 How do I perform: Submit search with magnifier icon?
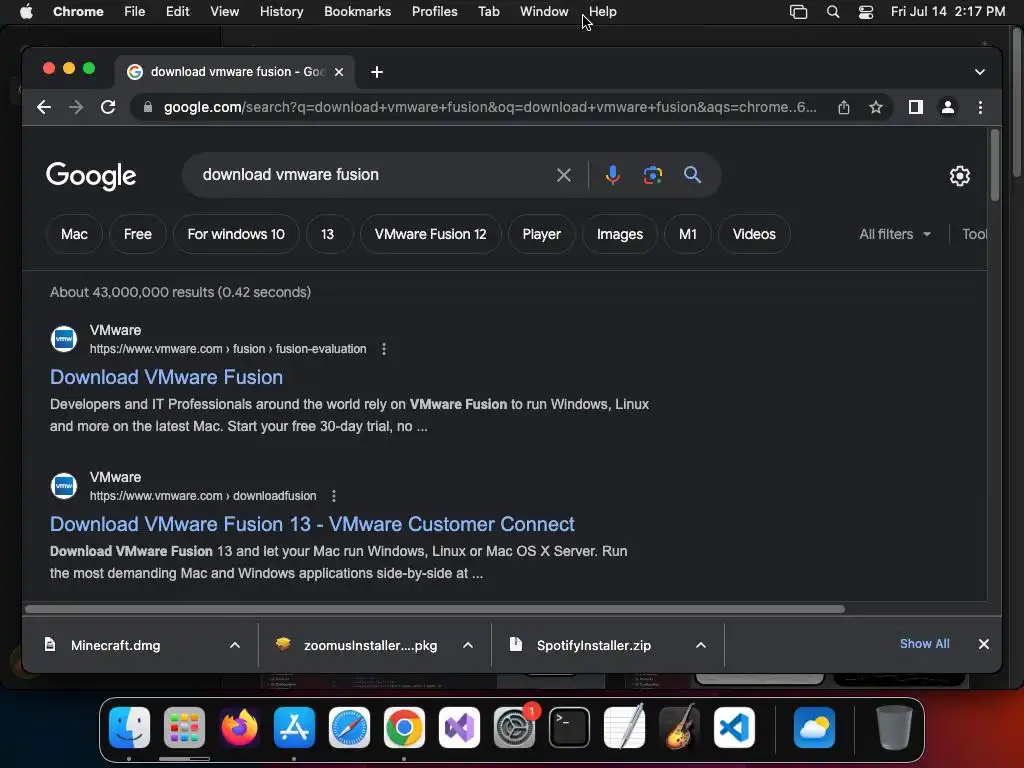tap(692, 175)
